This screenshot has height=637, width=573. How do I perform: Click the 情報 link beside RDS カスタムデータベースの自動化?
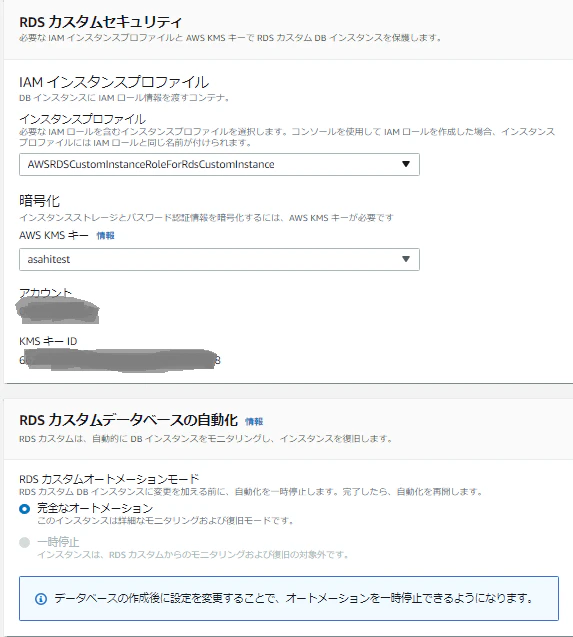[x=254, y=422]
